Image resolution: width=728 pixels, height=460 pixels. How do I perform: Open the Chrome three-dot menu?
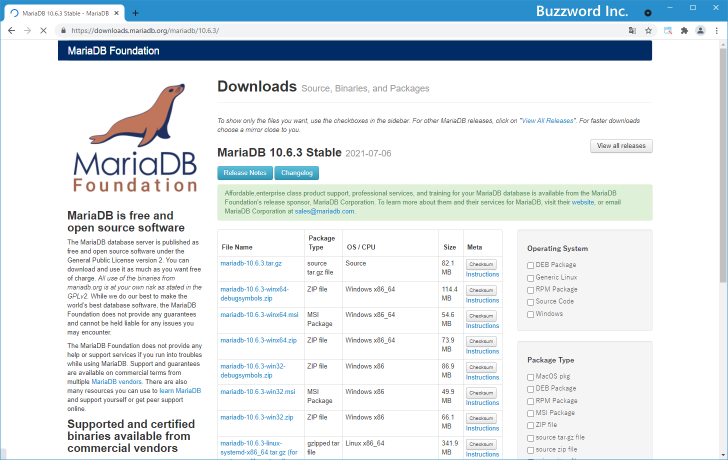point(716,30)
